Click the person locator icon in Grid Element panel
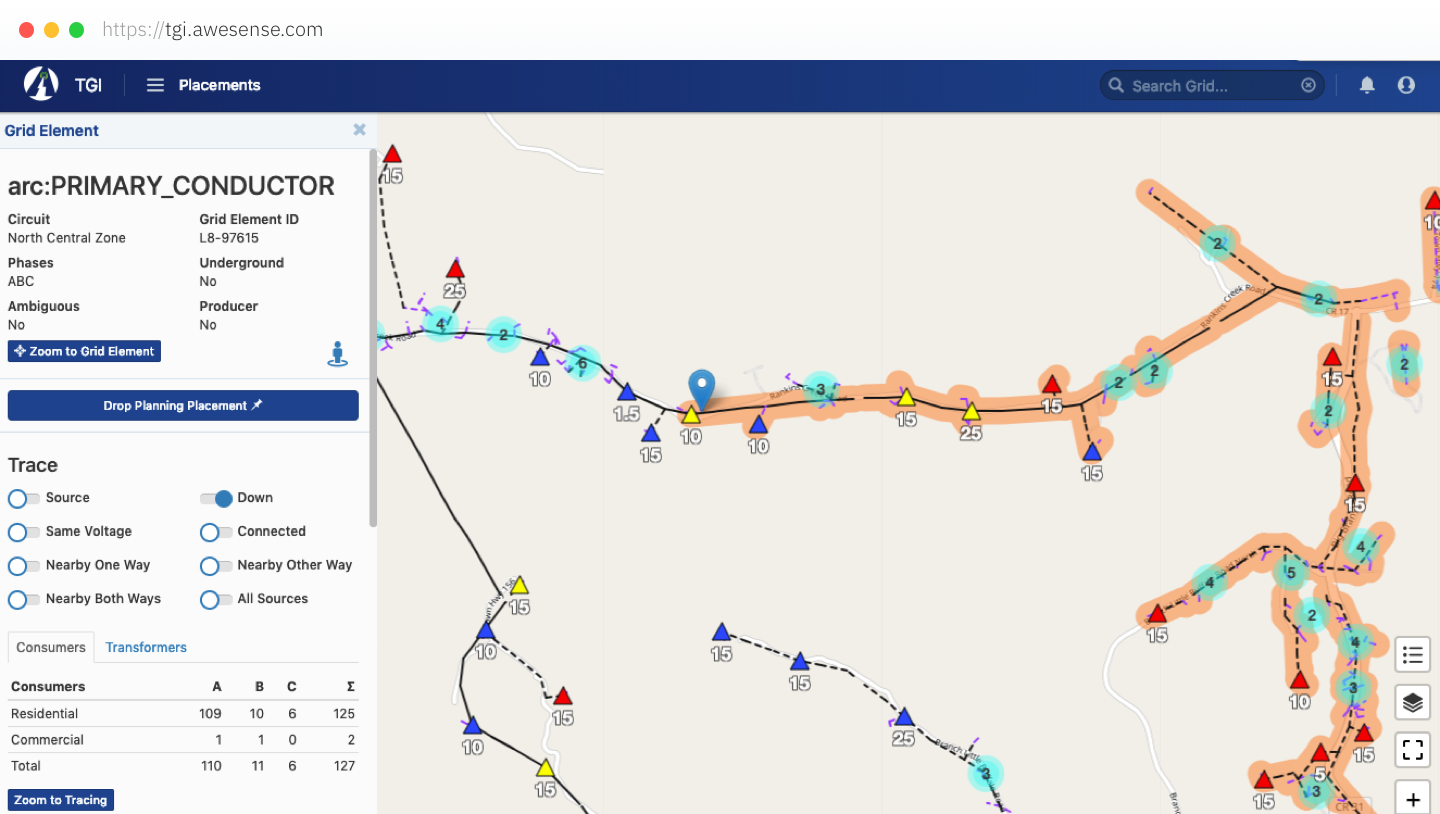 coord(337,353)
